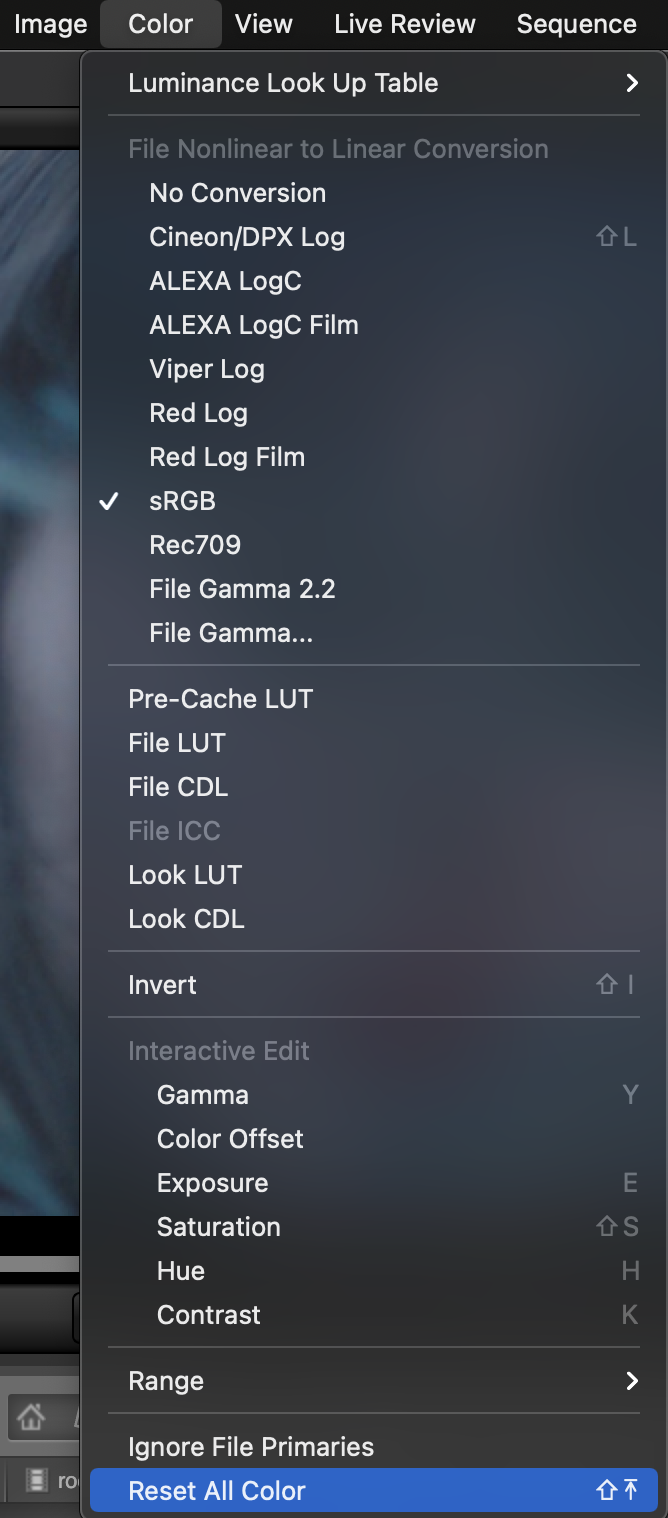The width and height of the screenshot is (668, 1518).
Task: Open the Live Review menu
Action: pos(405,24)
